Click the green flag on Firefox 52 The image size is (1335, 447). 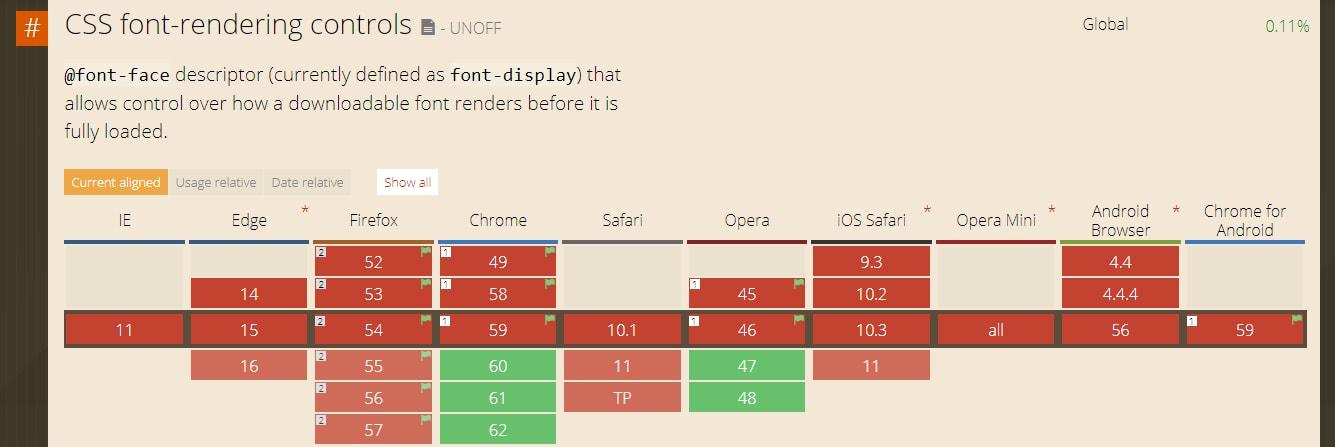pyautogui.click(x=425, y=253)
